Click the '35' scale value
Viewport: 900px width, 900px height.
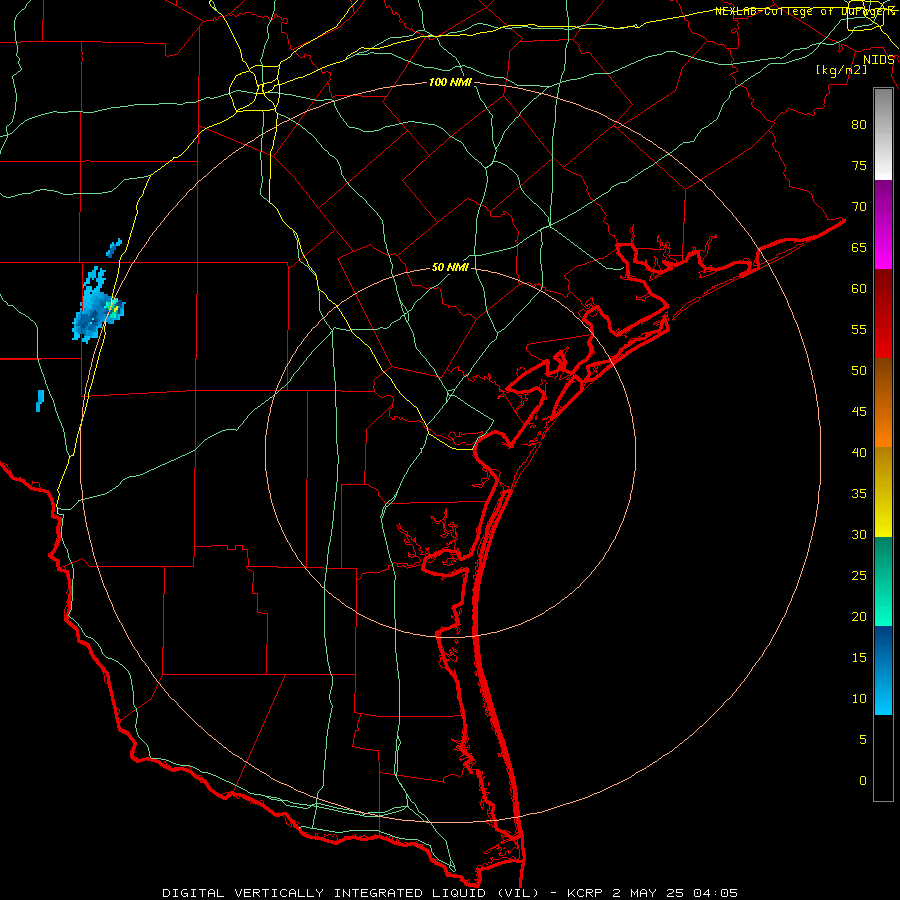[859, 494]
